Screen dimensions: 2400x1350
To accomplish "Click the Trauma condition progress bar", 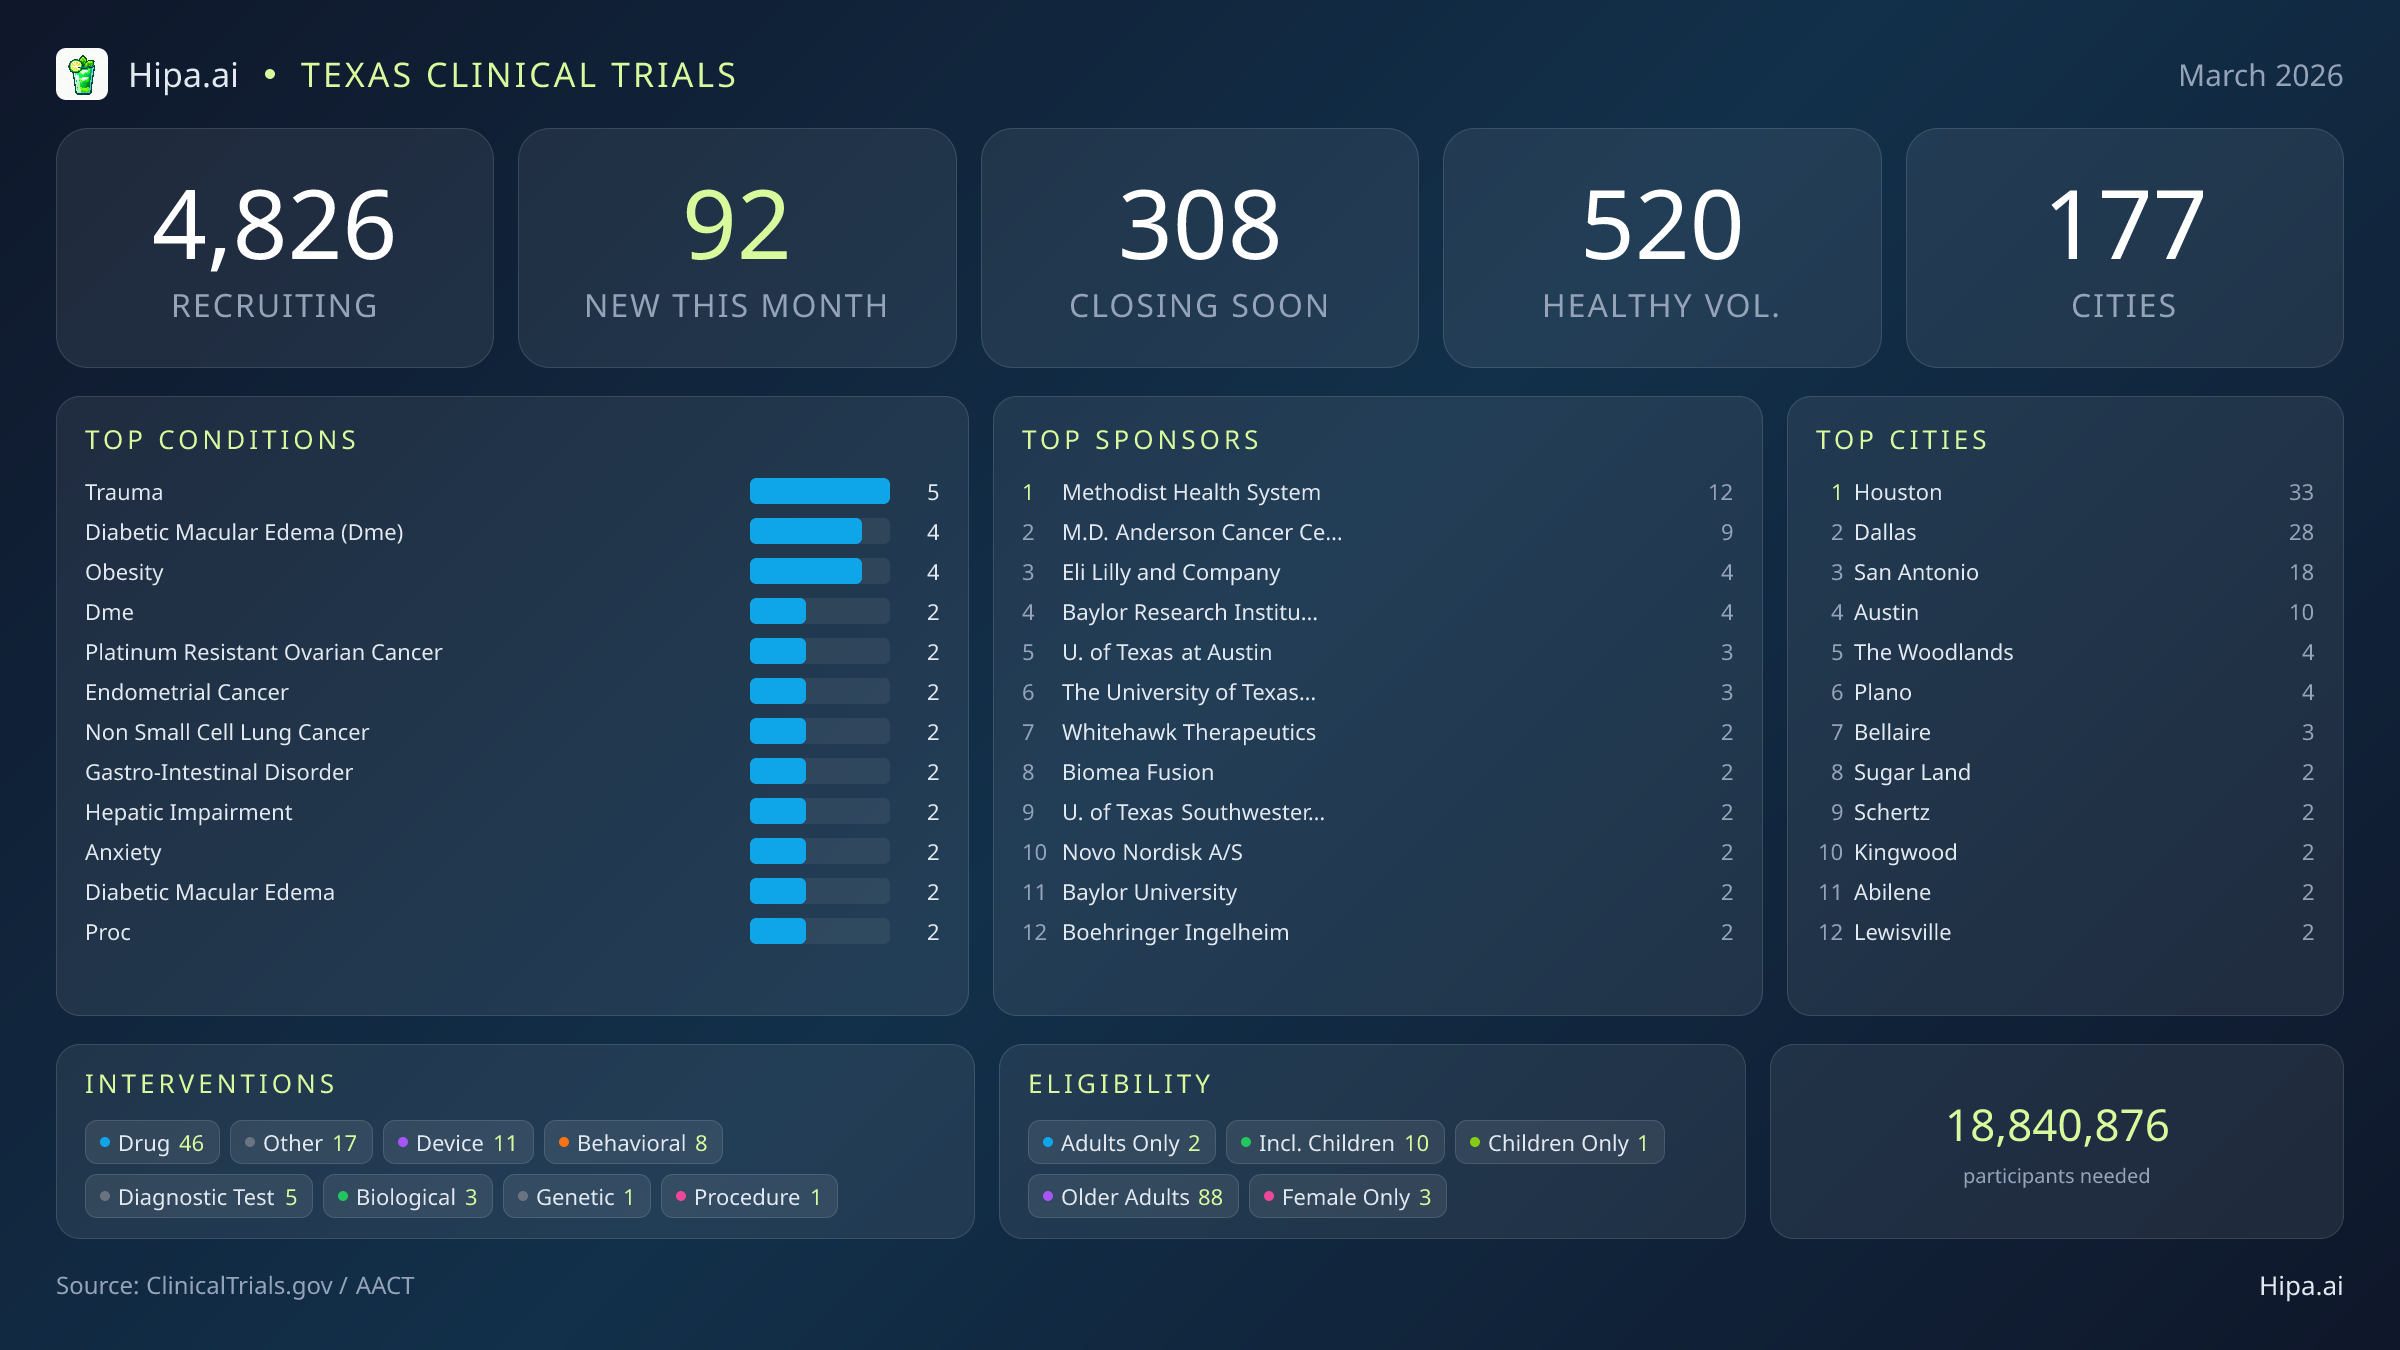I will [819, 491].
